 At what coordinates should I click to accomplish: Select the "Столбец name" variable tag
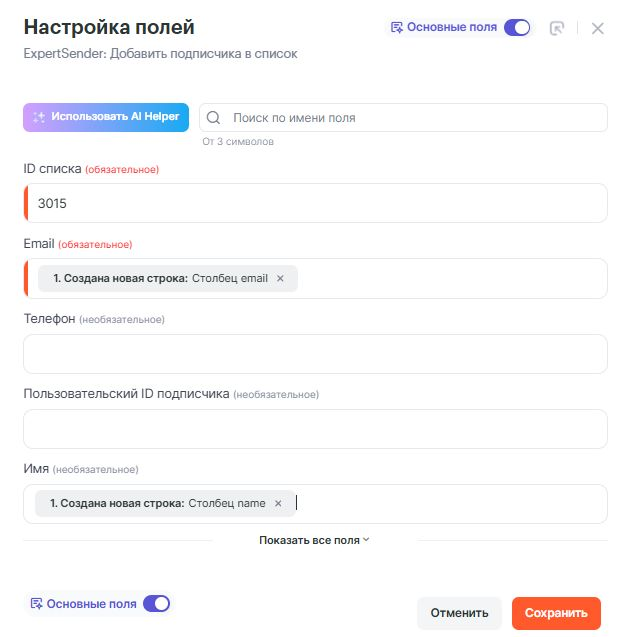[x=157, y=503]
